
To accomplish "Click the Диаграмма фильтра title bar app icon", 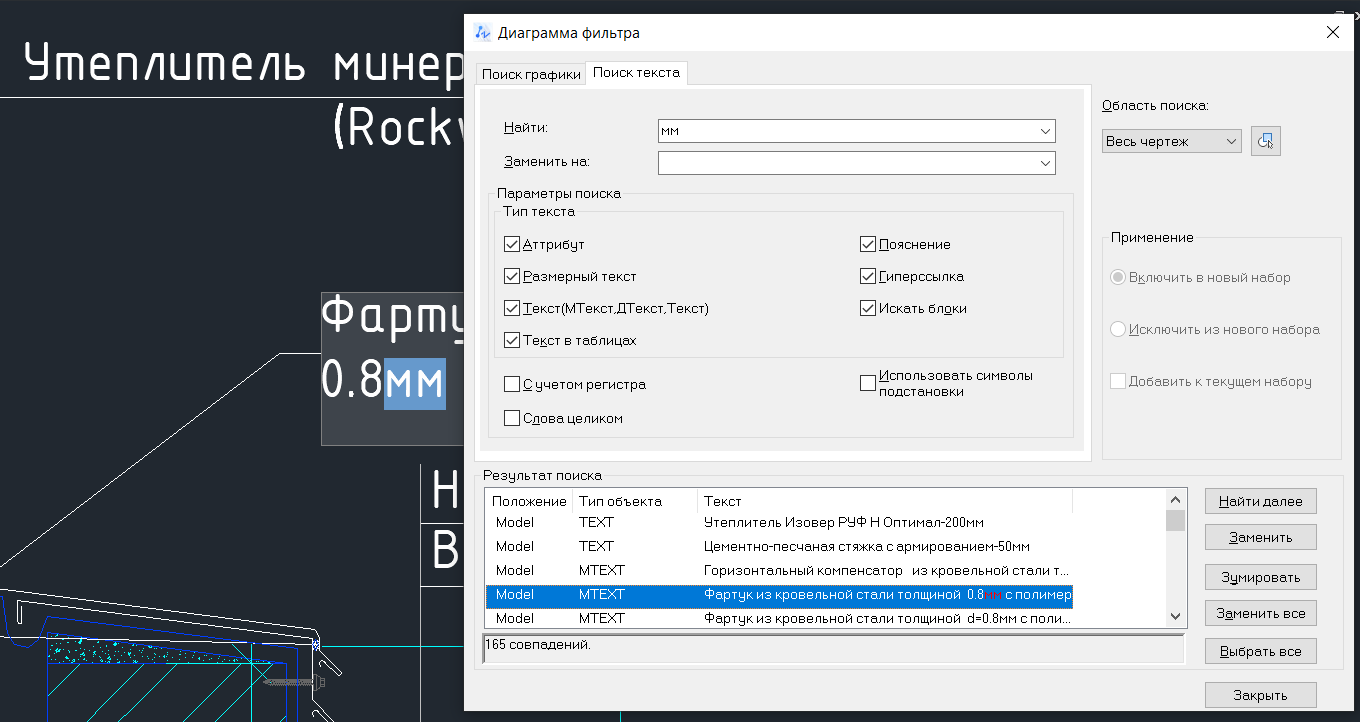I will coord(483,33).
